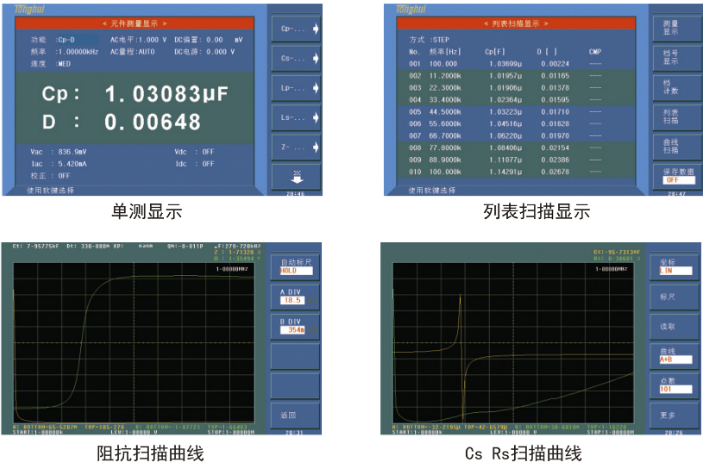
Task: Select list row 001 at 100.000 Hz
Action: pos(515,64)
